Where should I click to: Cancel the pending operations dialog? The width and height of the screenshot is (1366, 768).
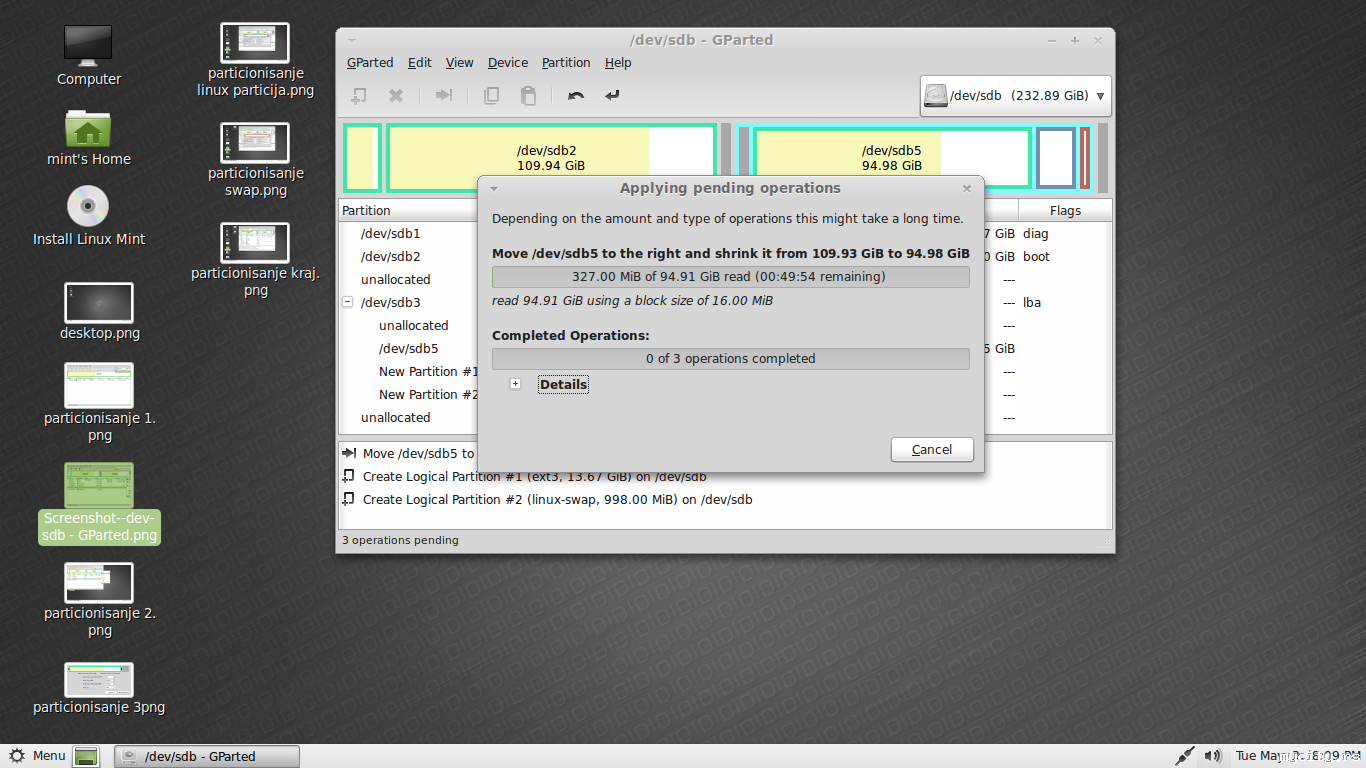[x=932, y=449]
